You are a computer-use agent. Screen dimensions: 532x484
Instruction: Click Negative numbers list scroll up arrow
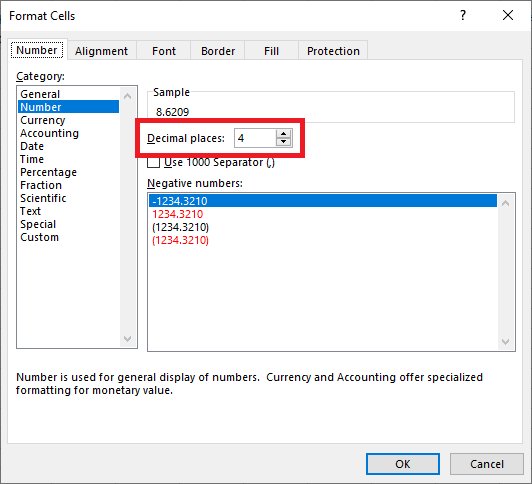506,203
